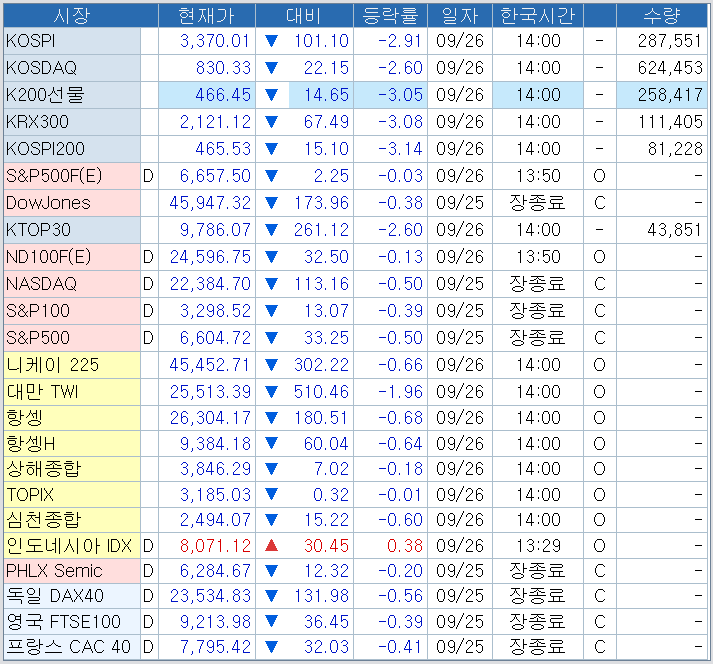Click the down arrow in 프랑스 CAC 40 row
713x664 pixels.
[271, 647]
